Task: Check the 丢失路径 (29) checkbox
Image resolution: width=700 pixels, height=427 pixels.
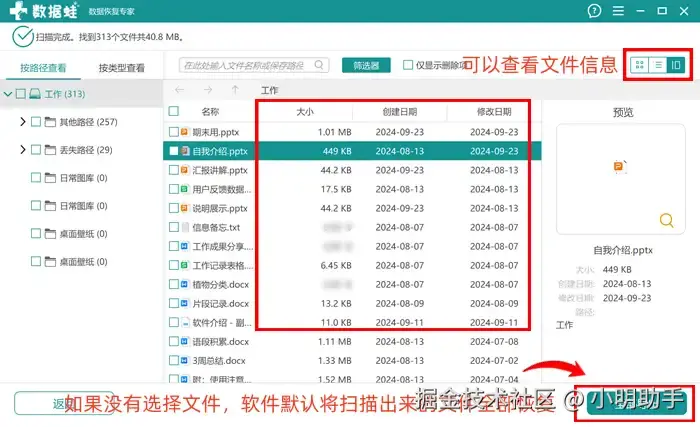Action: point(36,150)
